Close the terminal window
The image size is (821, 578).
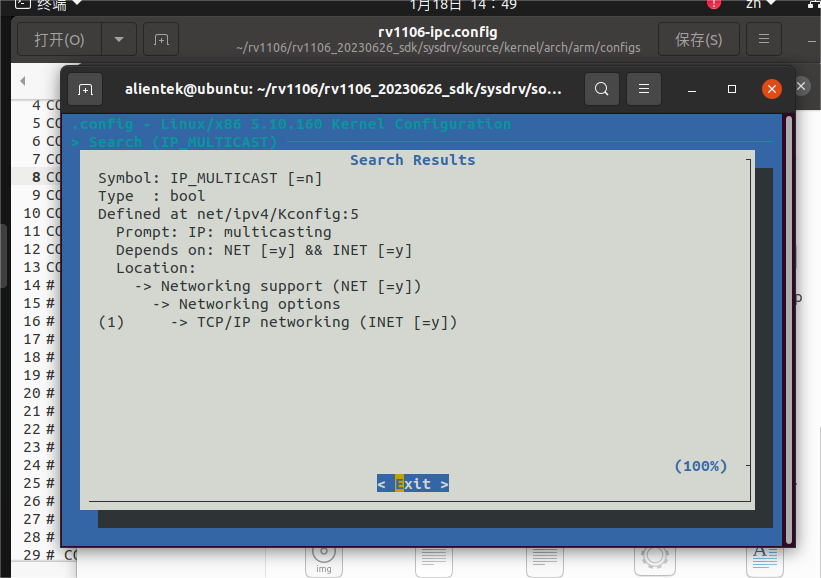coord(771,89)
